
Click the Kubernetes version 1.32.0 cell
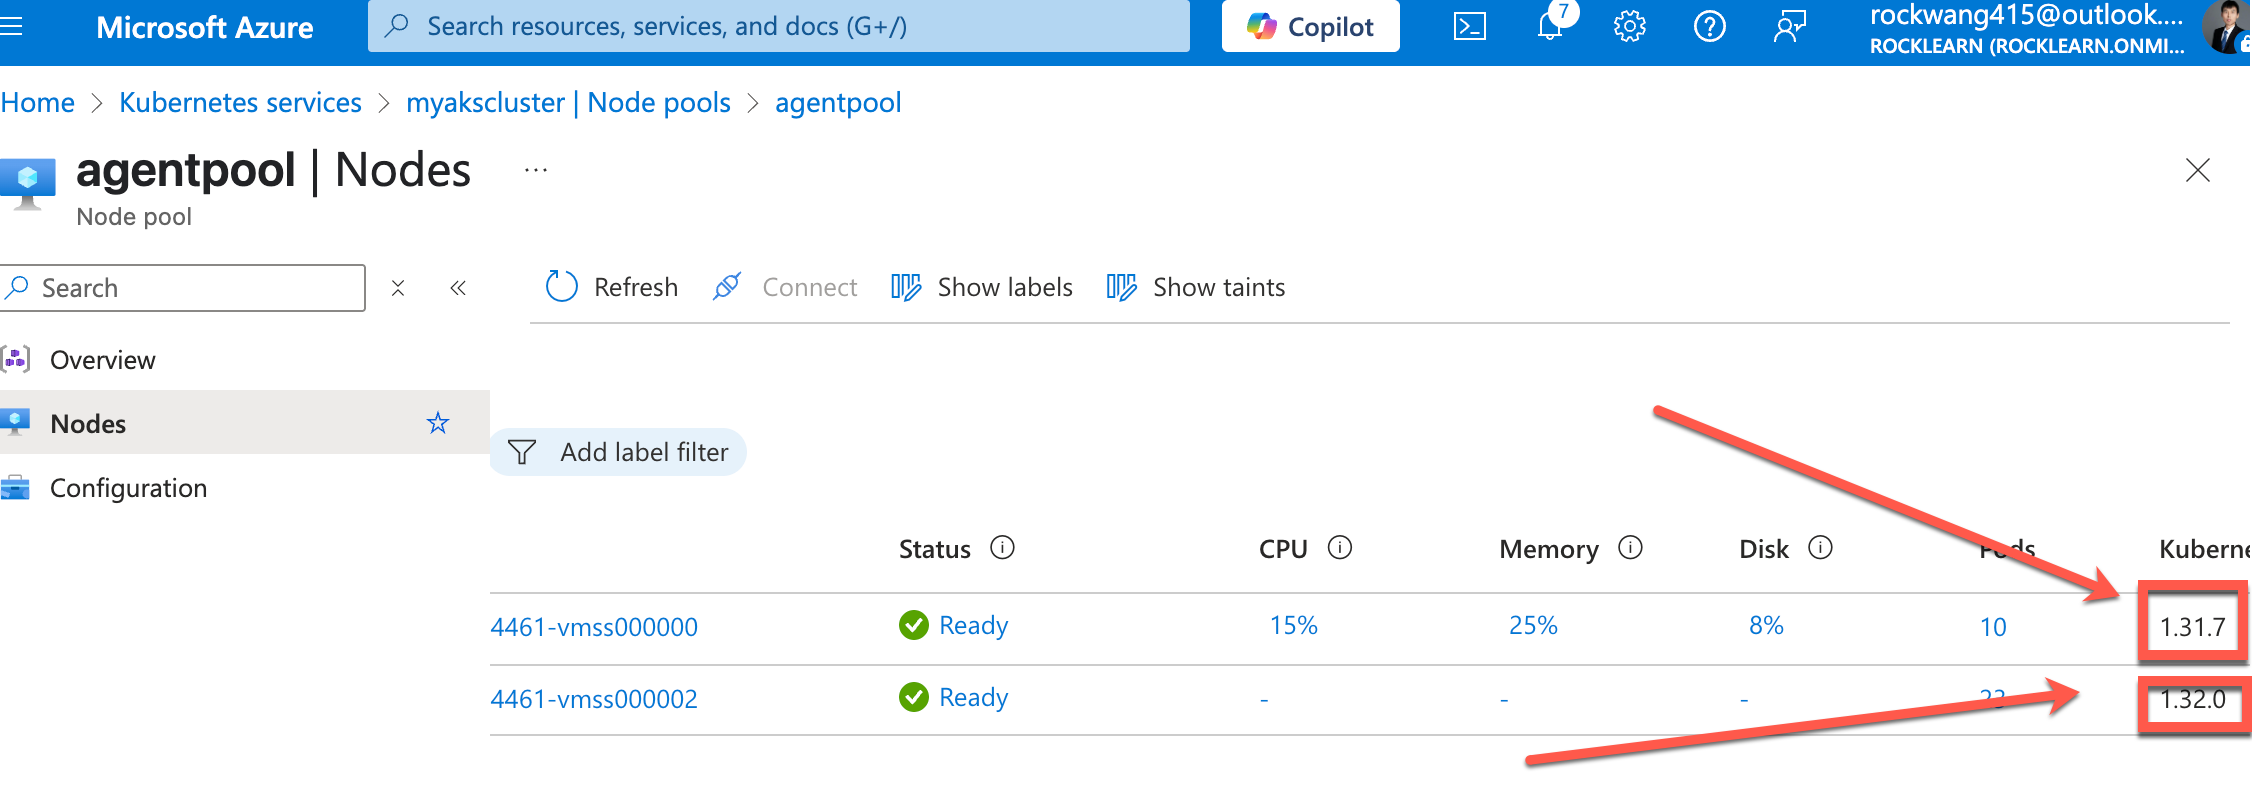pyautogui.click(x=2192, y=699)
